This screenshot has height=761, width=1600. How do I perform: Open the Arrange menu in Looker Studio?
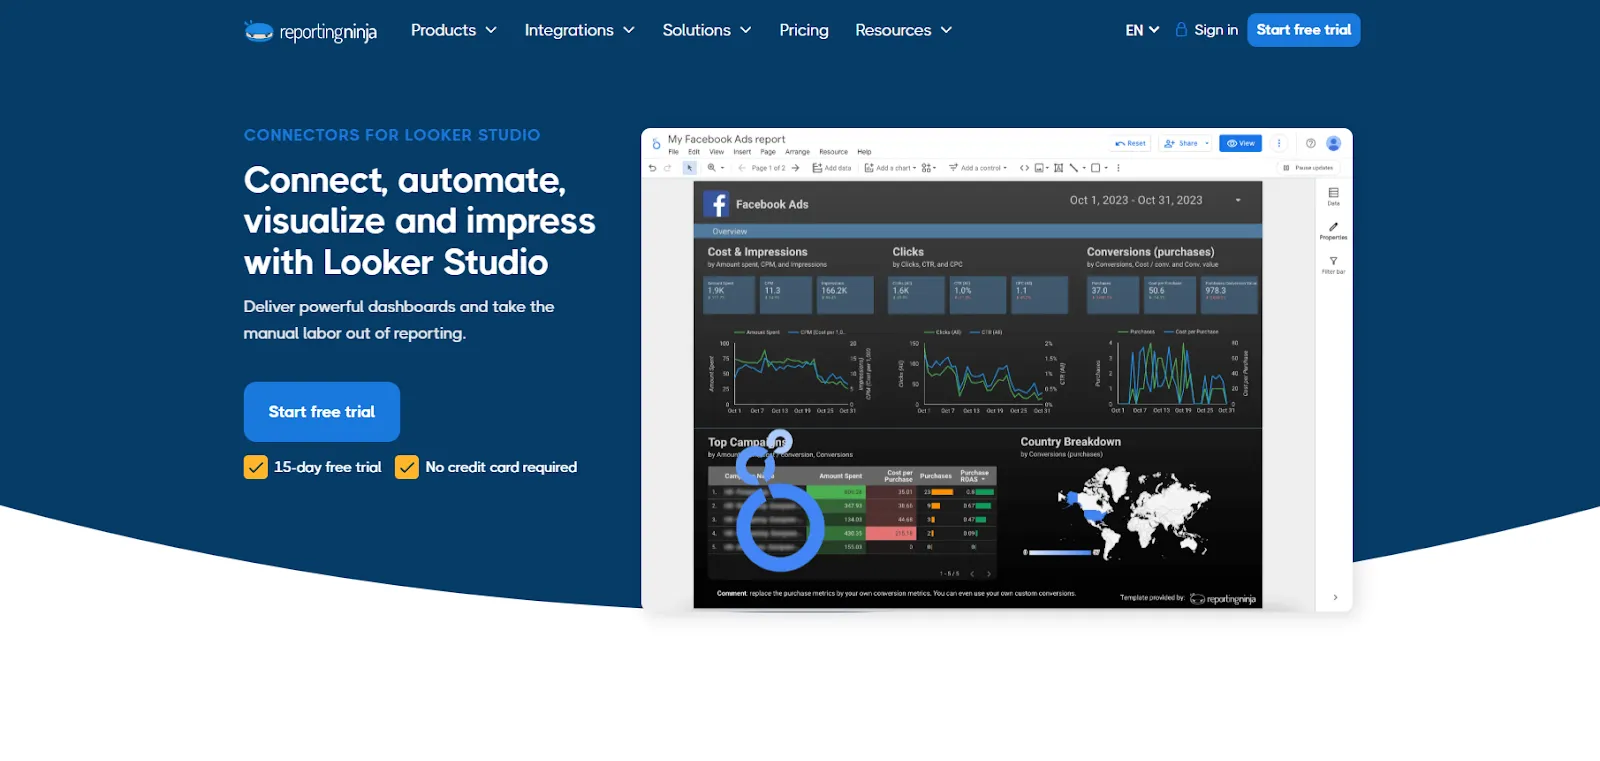click(797, 152)
